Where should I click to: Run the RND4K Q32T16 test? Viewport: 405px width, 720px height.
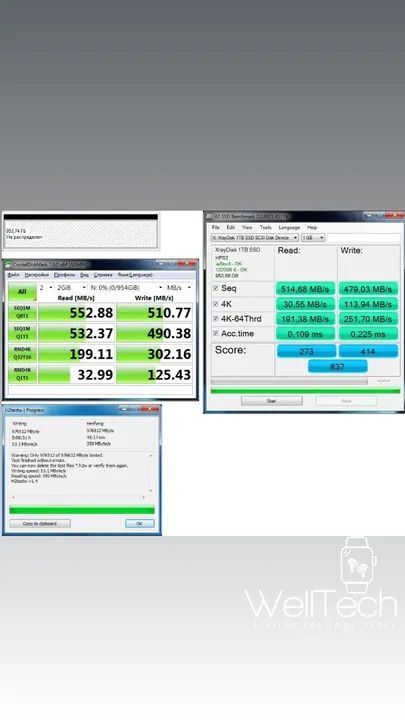point(22,354)
